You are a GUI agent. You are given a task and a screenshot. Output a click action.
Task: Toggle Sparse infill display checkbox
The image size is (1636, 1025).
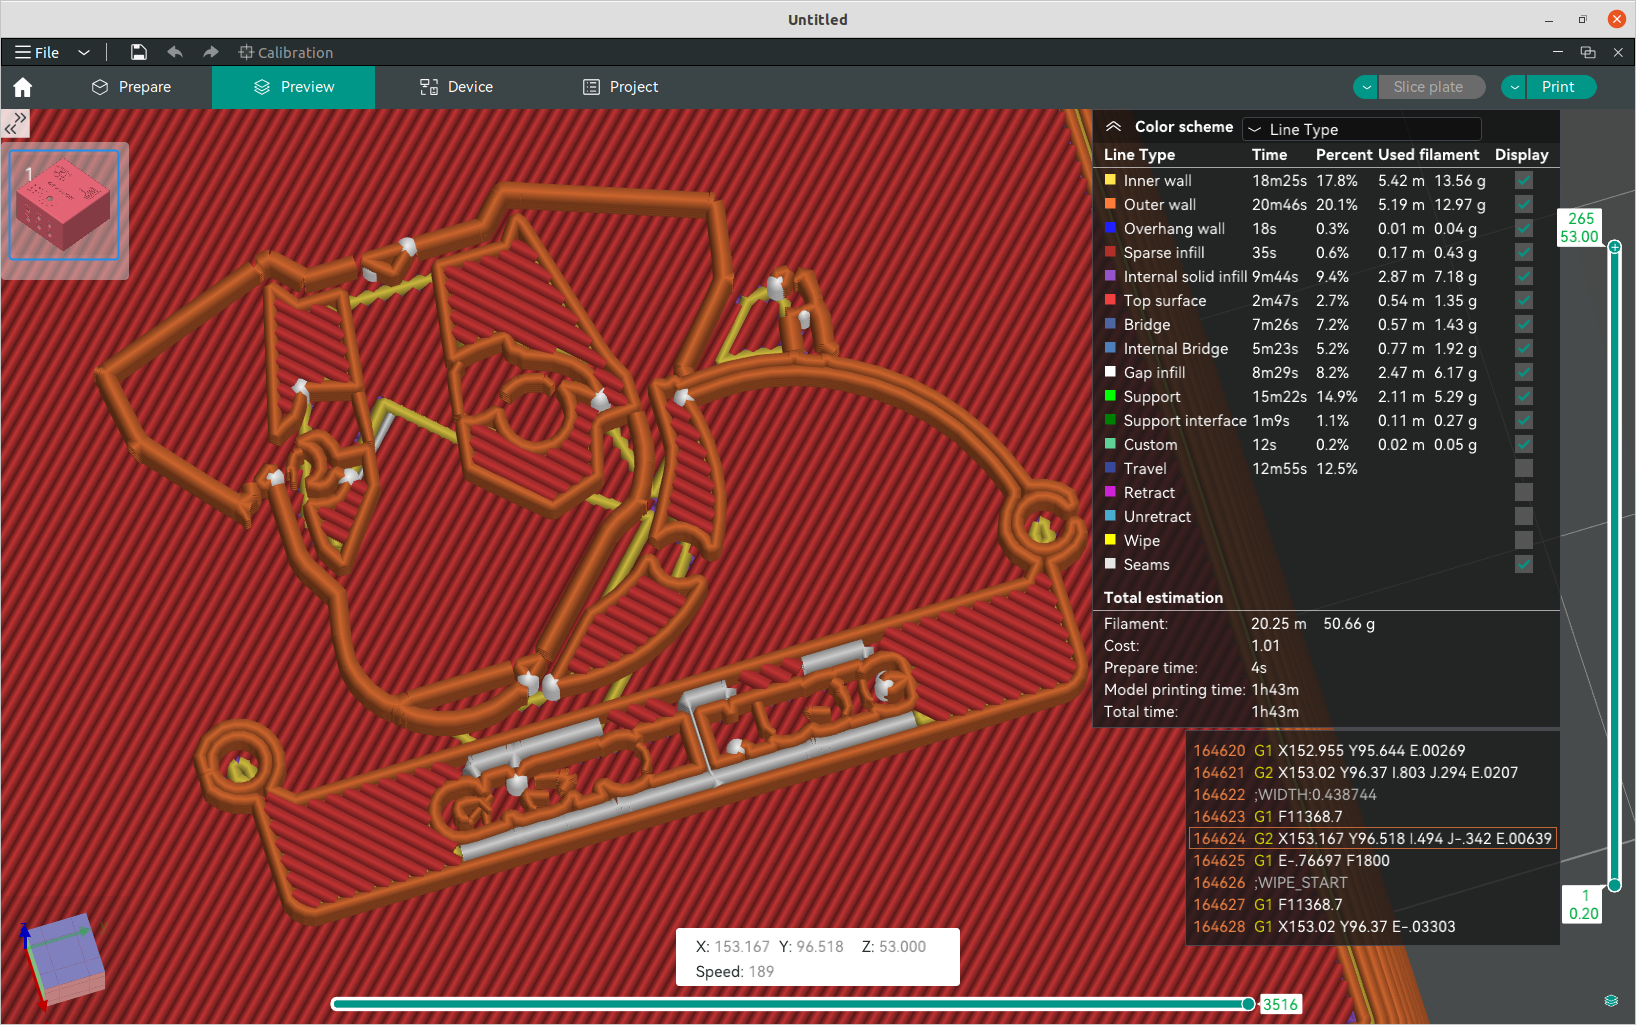[1524, 252]
